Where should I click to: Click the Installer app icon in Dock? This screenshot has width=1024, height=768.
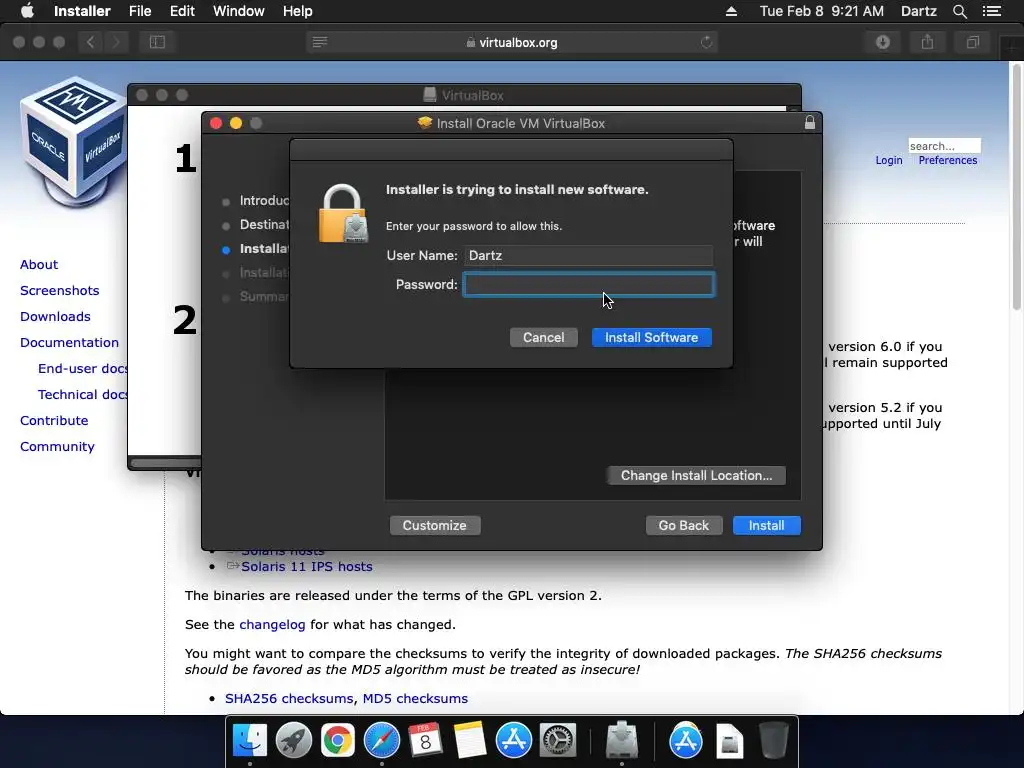(x=622, y=741)
